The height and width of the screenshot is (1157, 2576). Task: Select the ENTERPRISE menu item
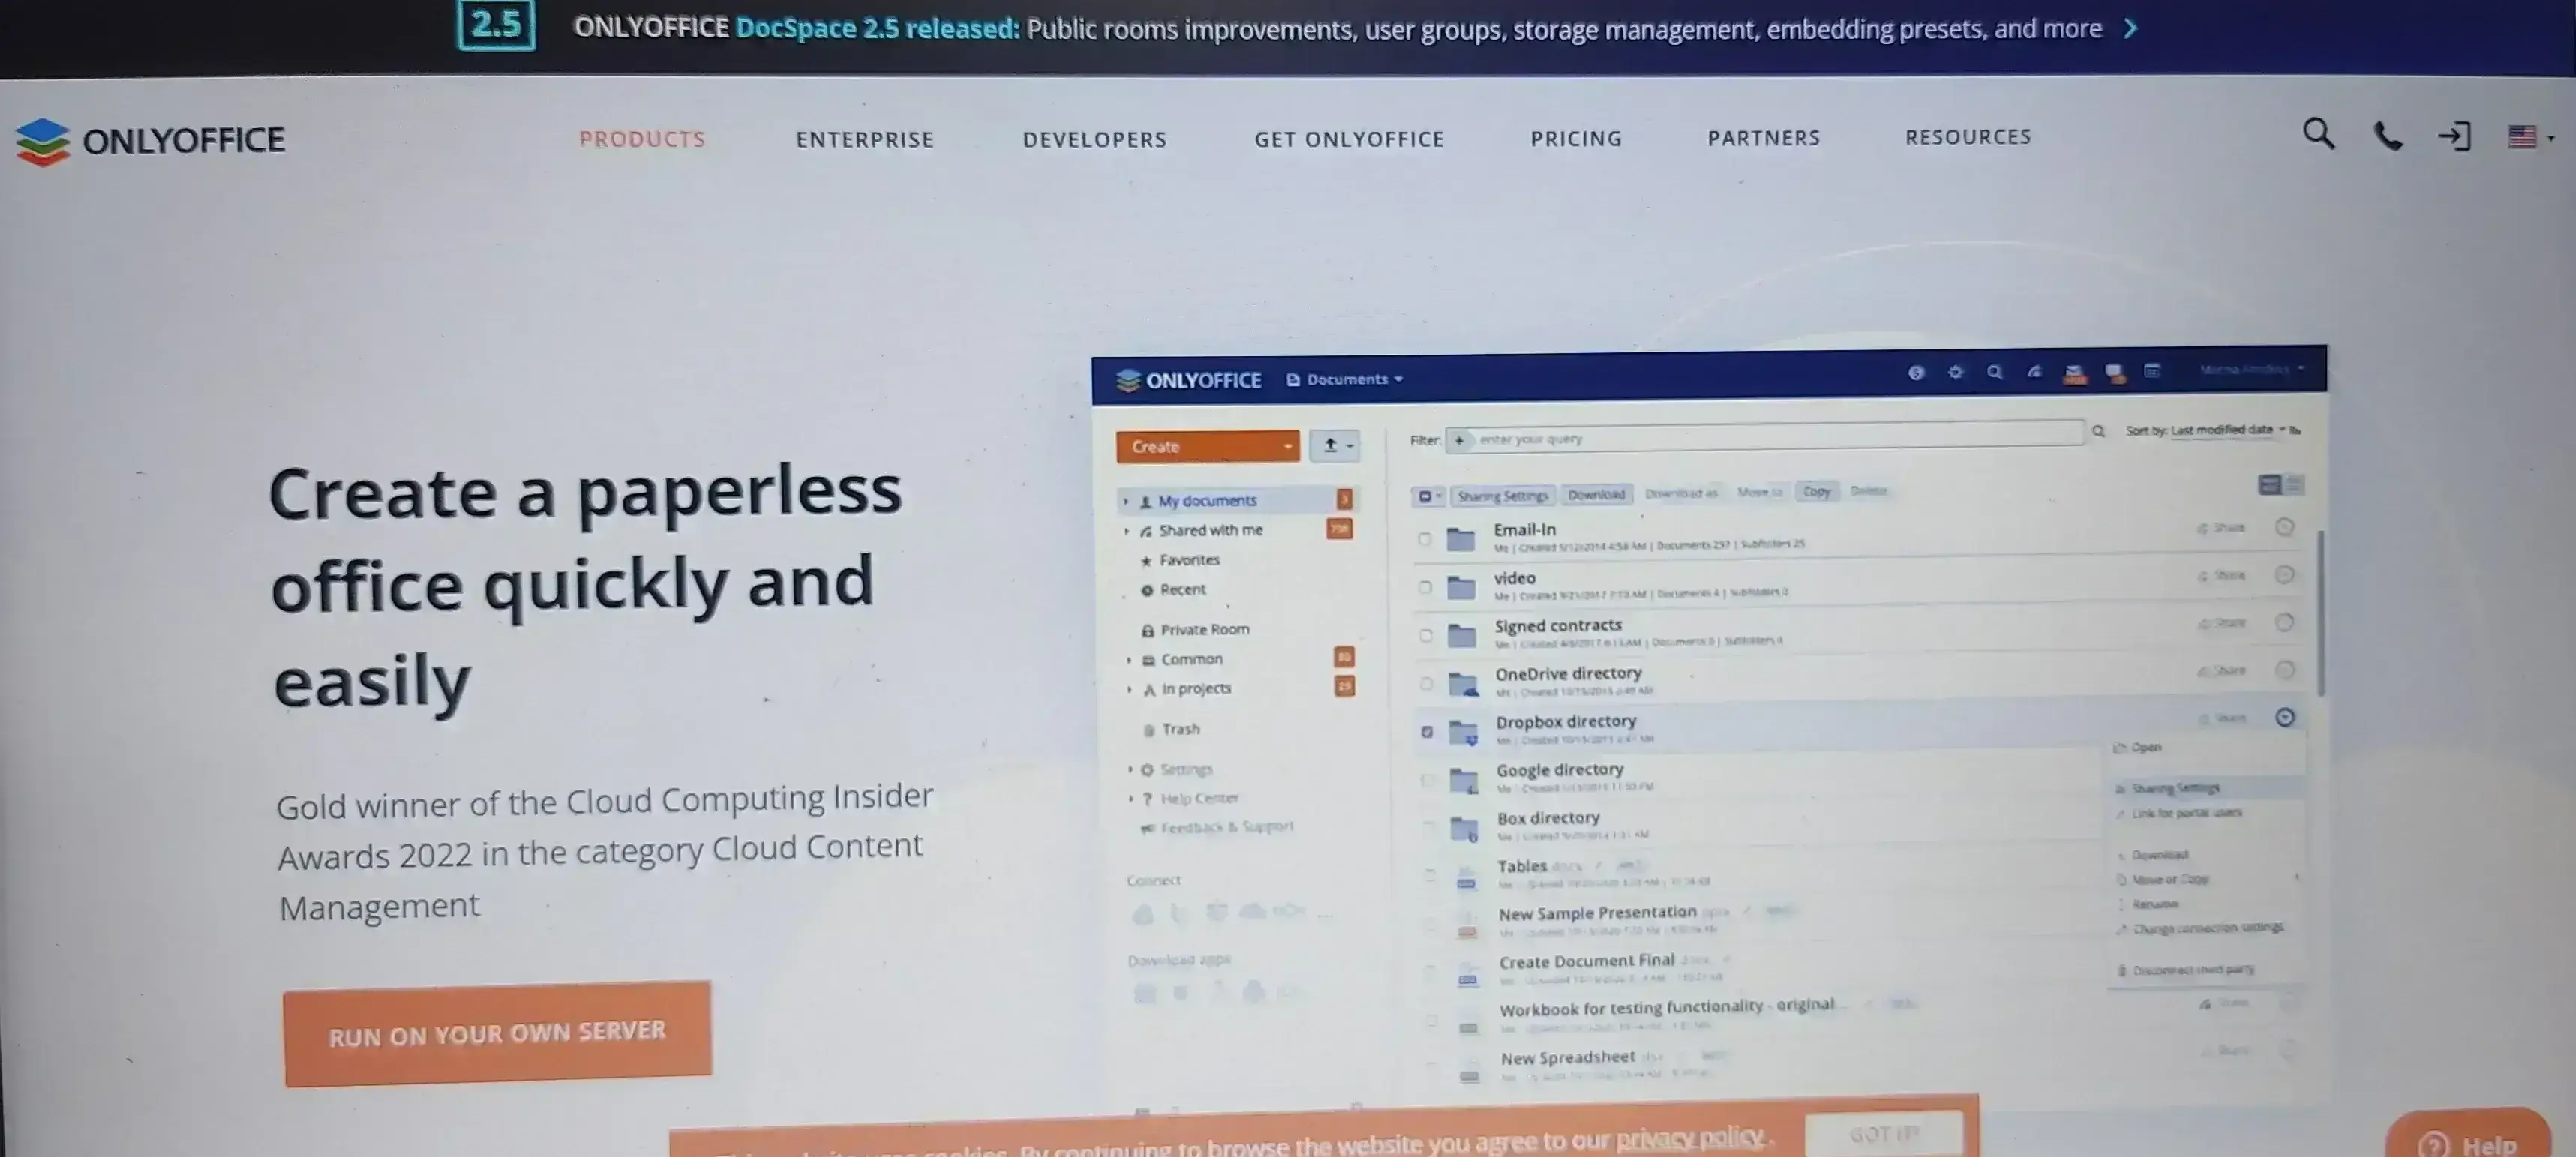[864, 139]
